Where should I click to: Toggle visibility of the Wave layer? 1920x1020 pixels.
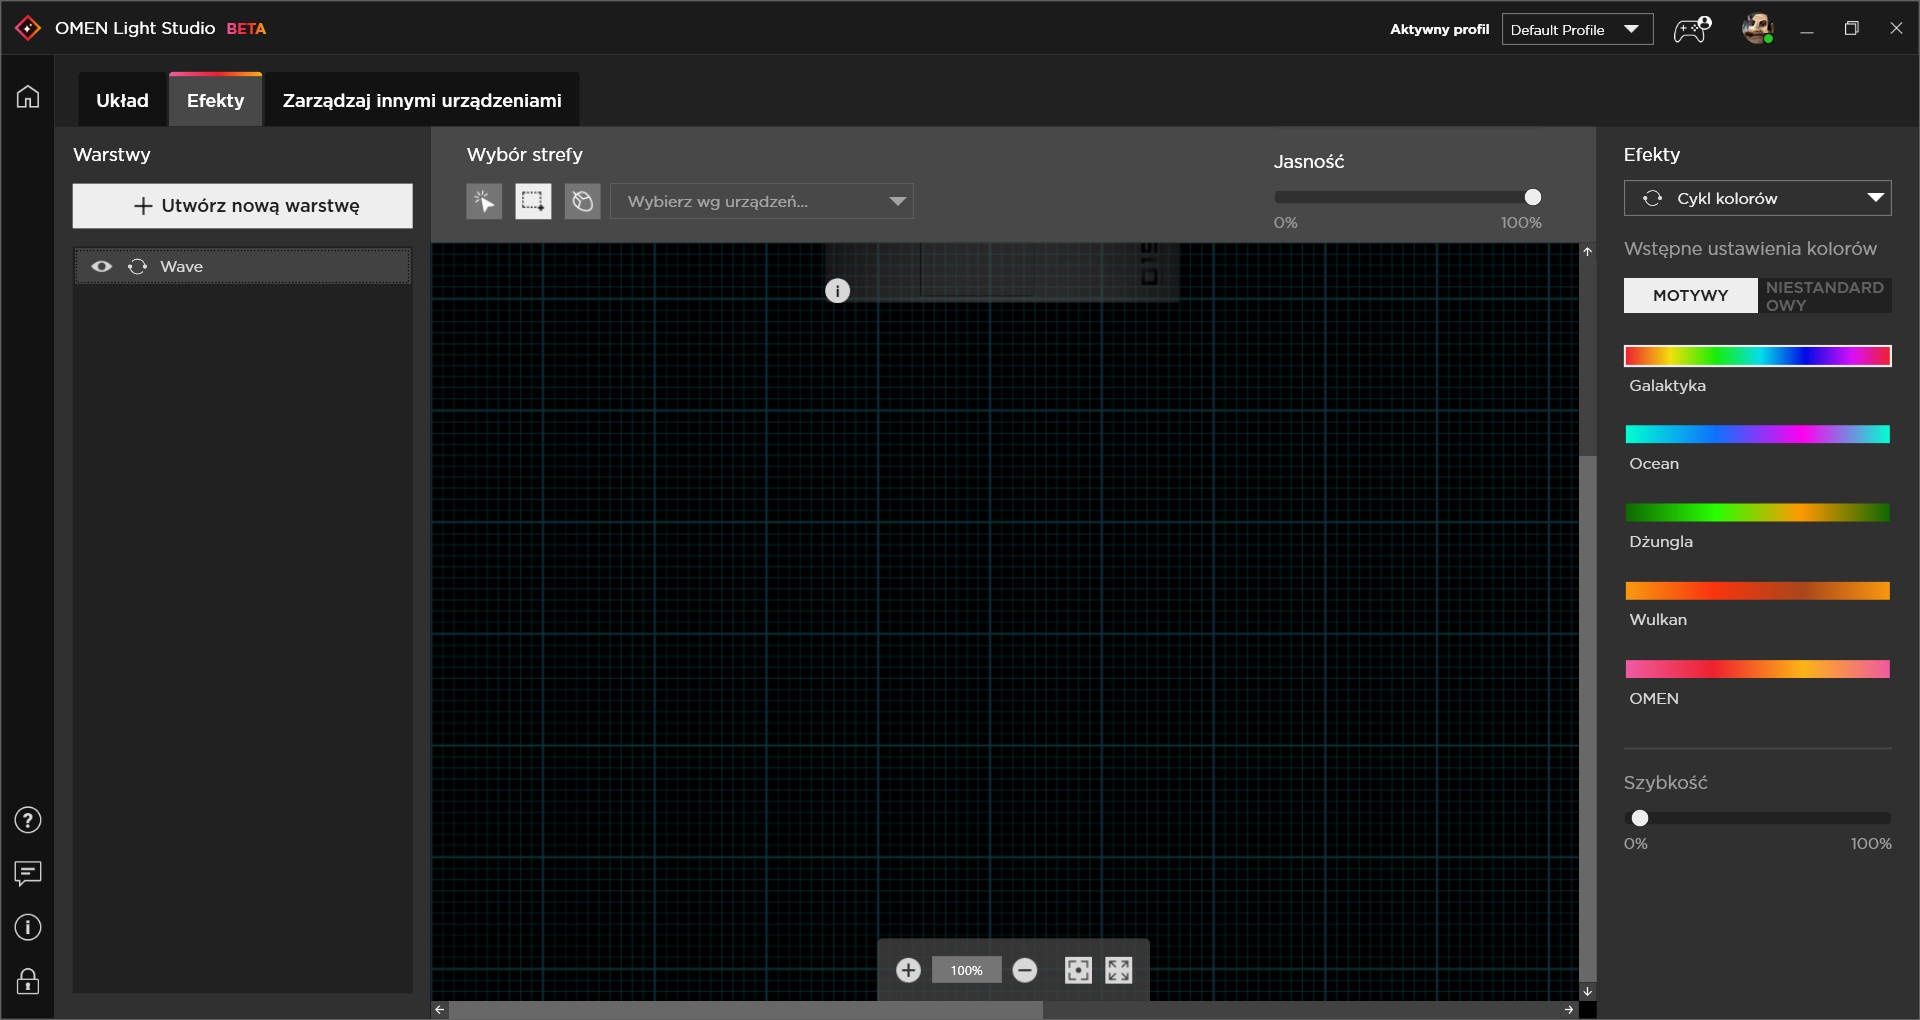tap(101, 266)
